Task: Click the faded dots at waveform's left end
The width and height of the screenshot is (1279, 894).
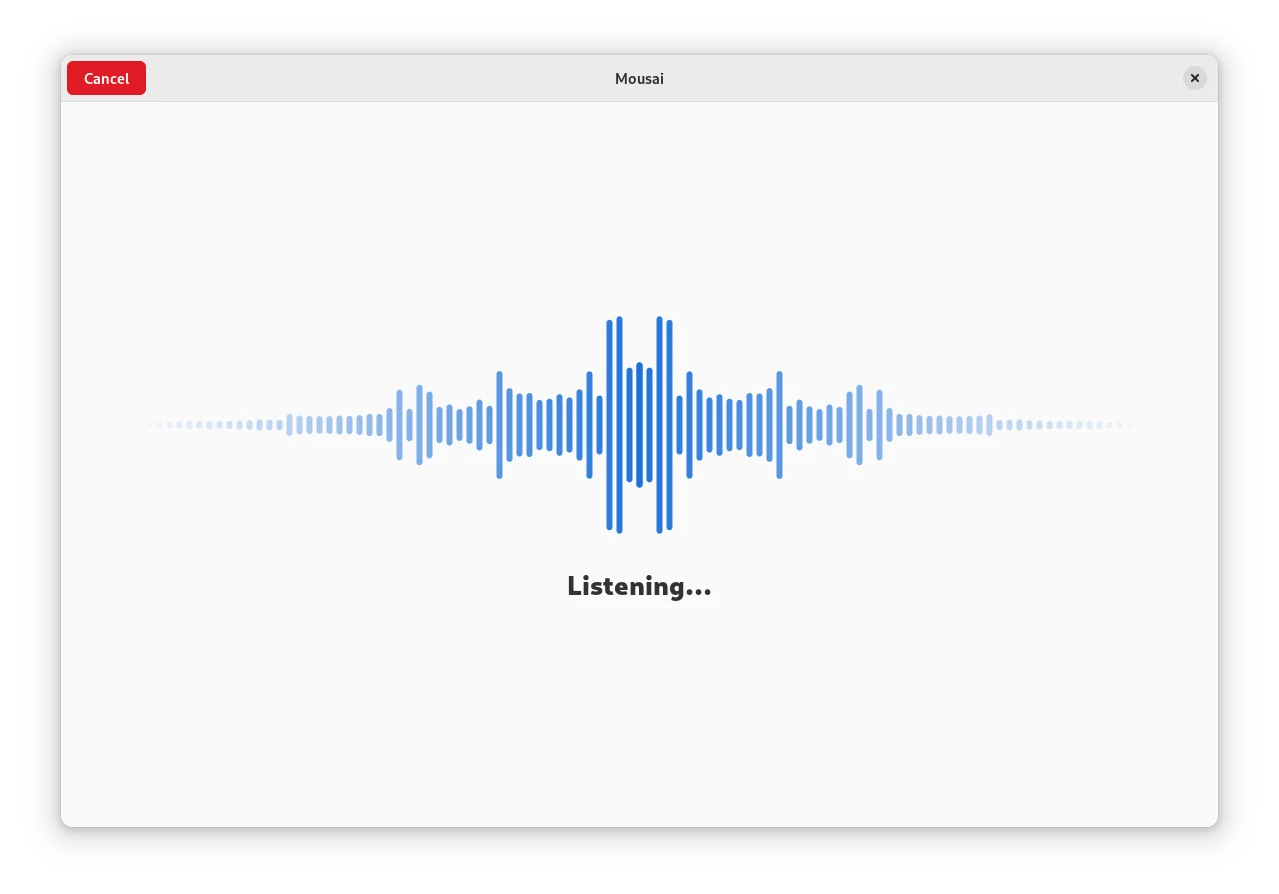Action: 210,425
